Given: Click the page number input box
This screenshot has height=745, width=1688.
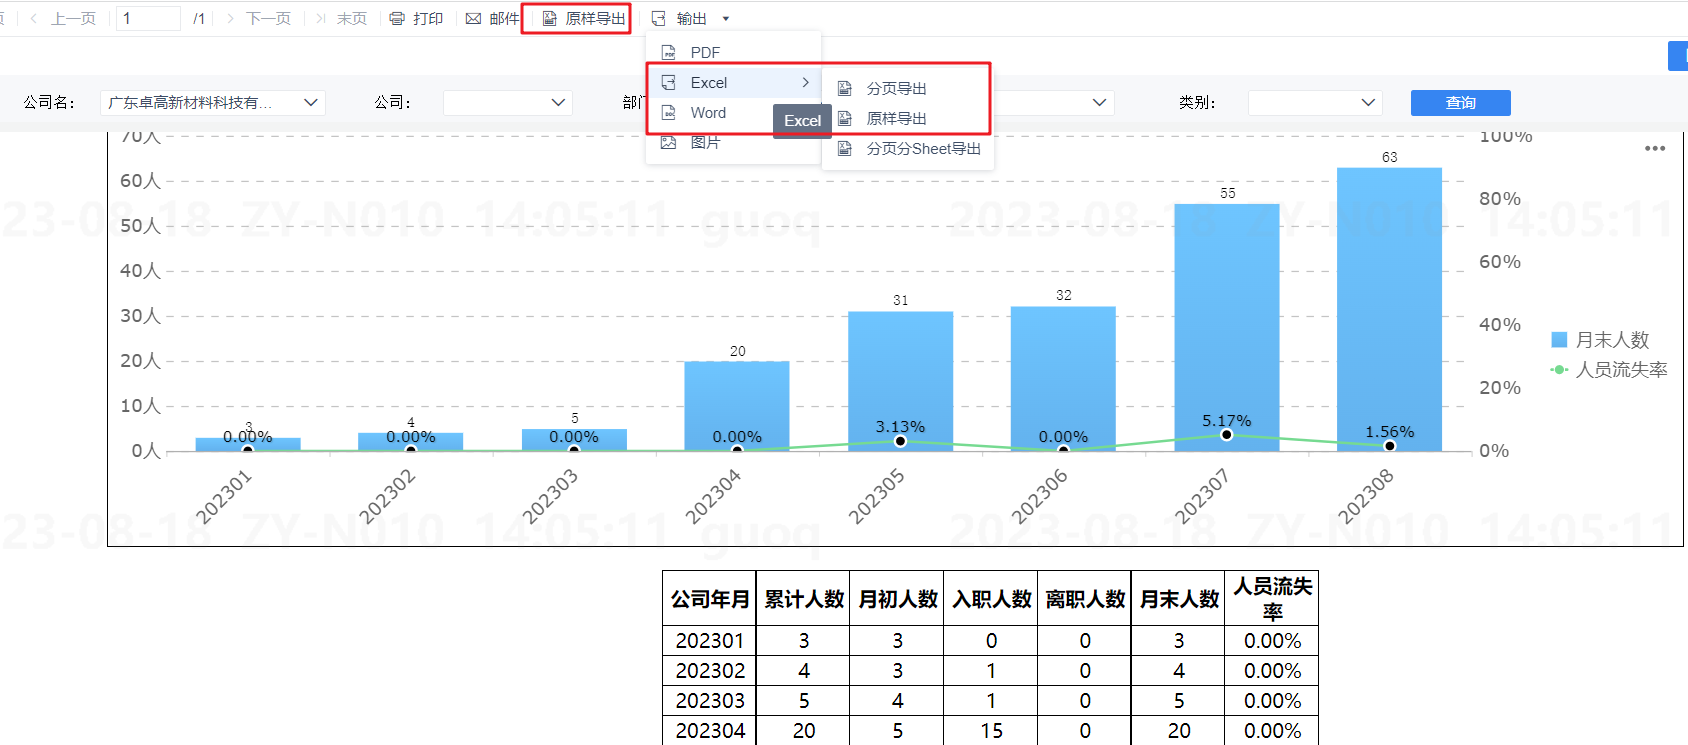Looking at the screenshot, I should [148, 19].
